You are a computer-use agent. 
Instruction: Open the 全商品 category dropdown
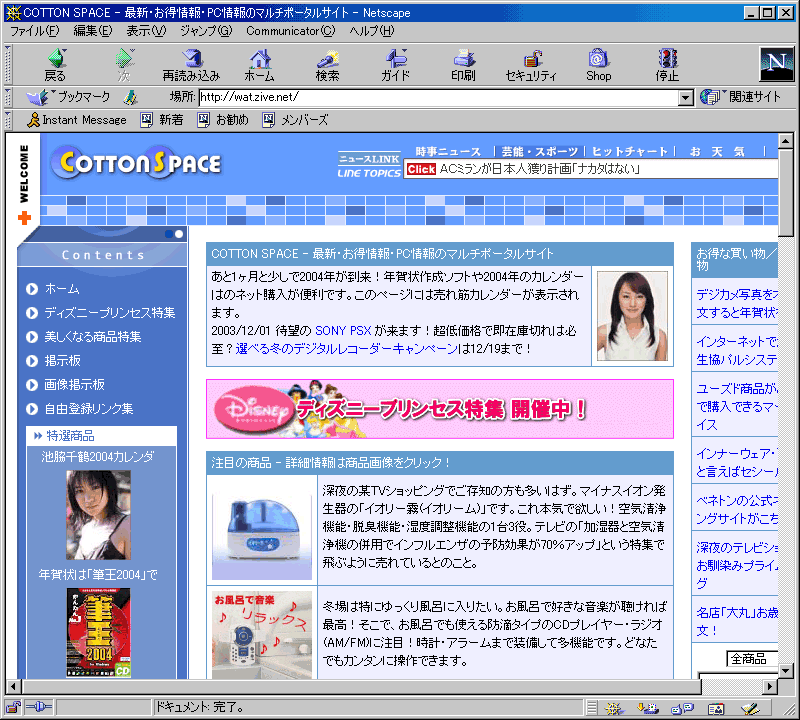click(752, 659)
